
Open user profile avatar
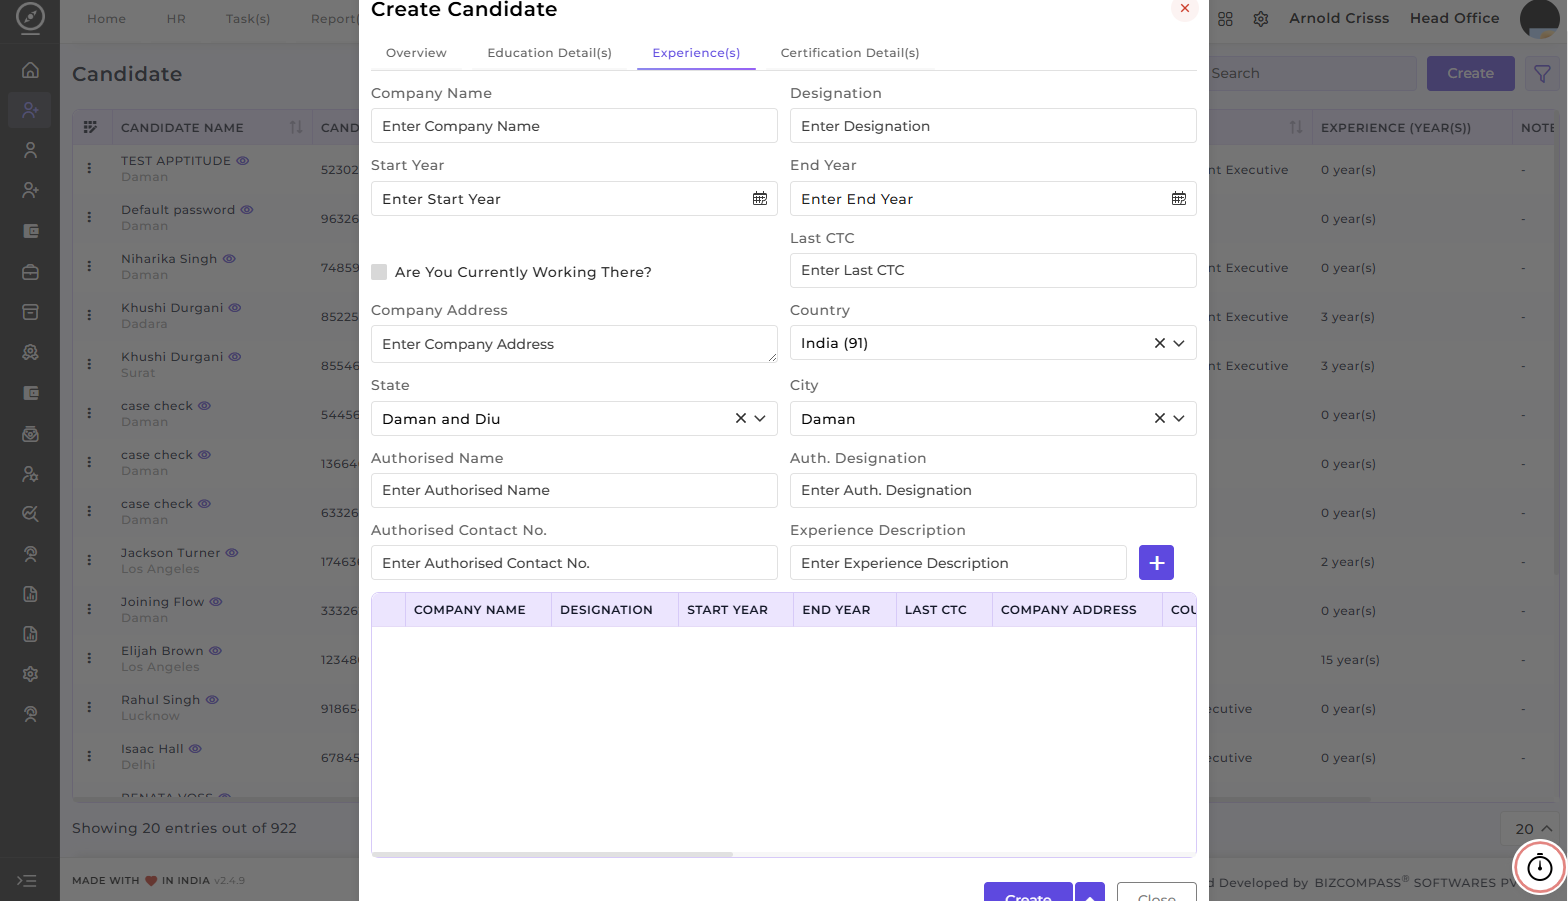pyautogui.click(x=1540, y=18)
